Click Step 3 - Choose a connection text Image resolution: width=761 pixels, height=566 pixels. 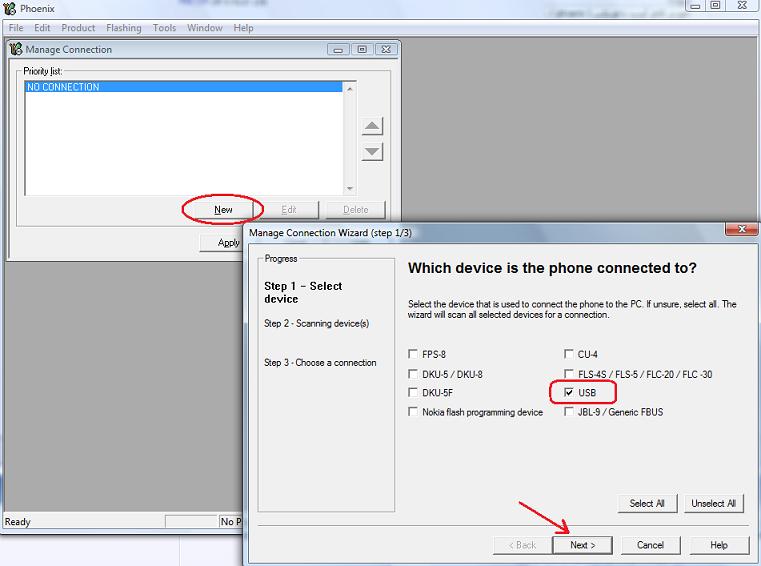320,363
